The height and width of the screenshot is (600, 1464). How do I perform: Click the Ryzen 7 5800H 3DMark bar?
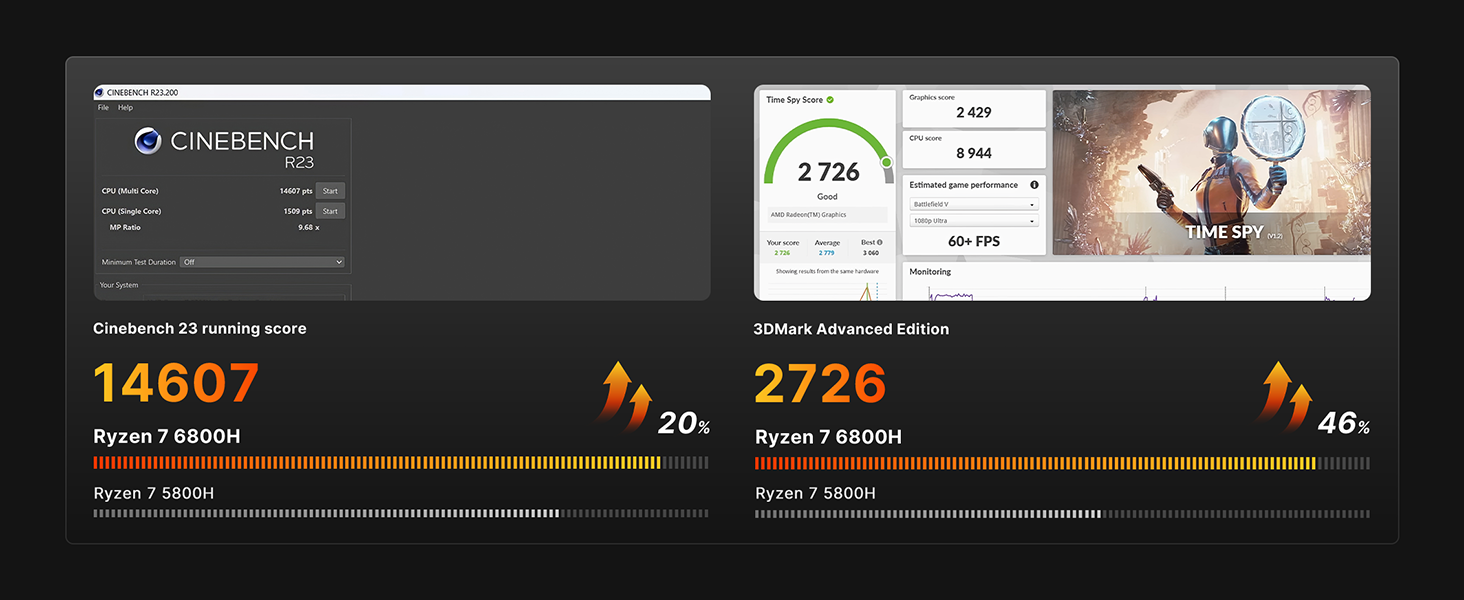click(1062, 513)
